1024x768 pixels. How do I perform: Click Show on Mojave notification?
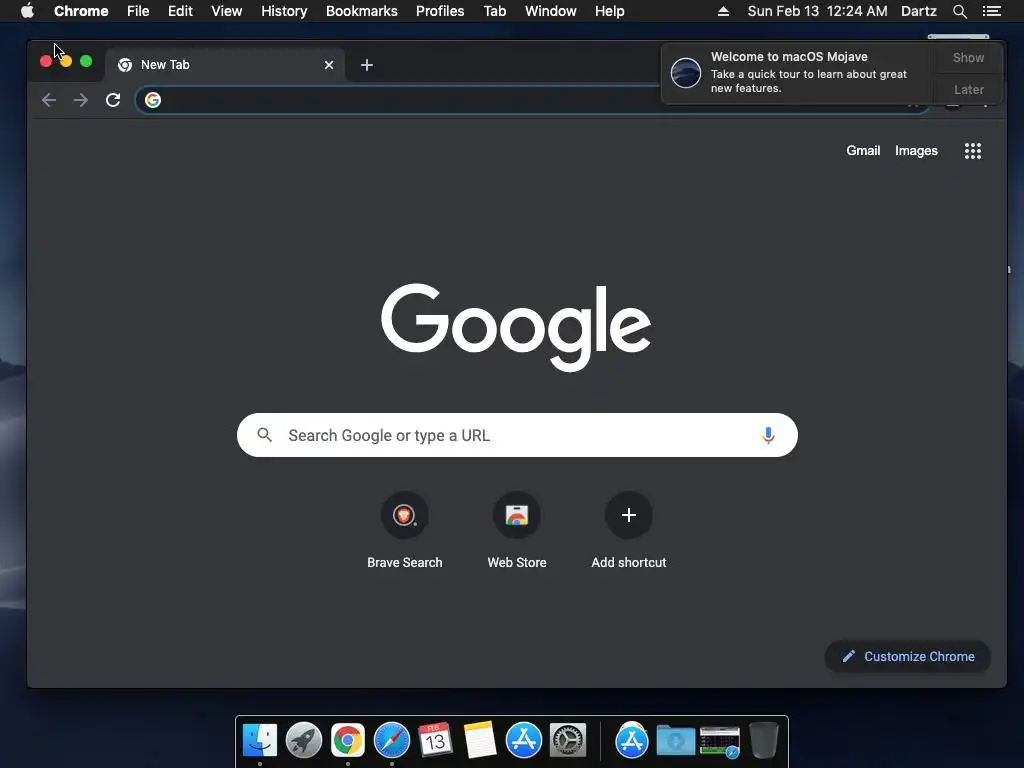pos(968,57)
